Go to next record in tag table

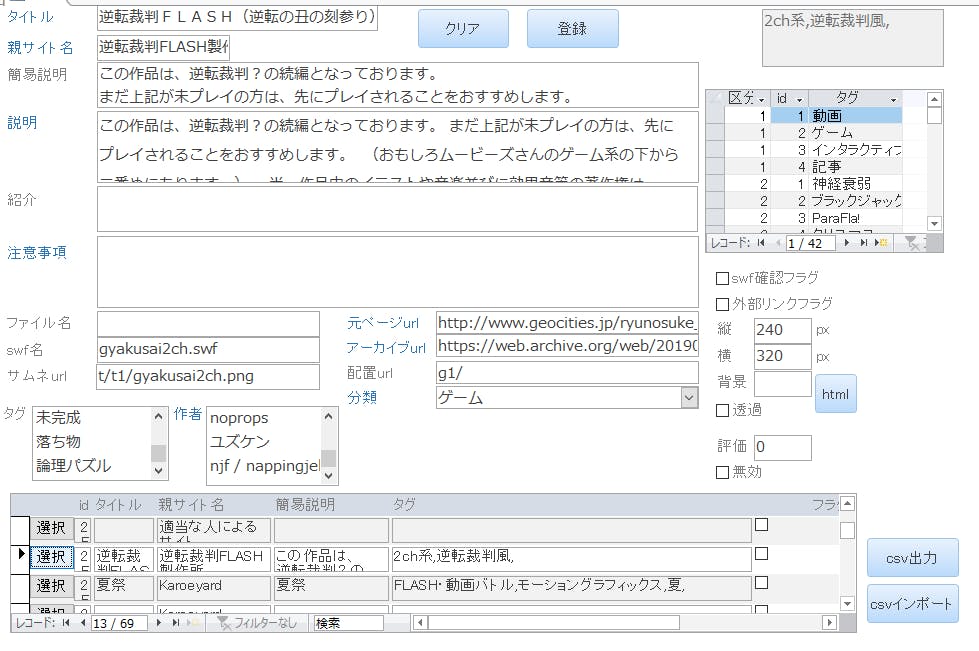(849, 243)
